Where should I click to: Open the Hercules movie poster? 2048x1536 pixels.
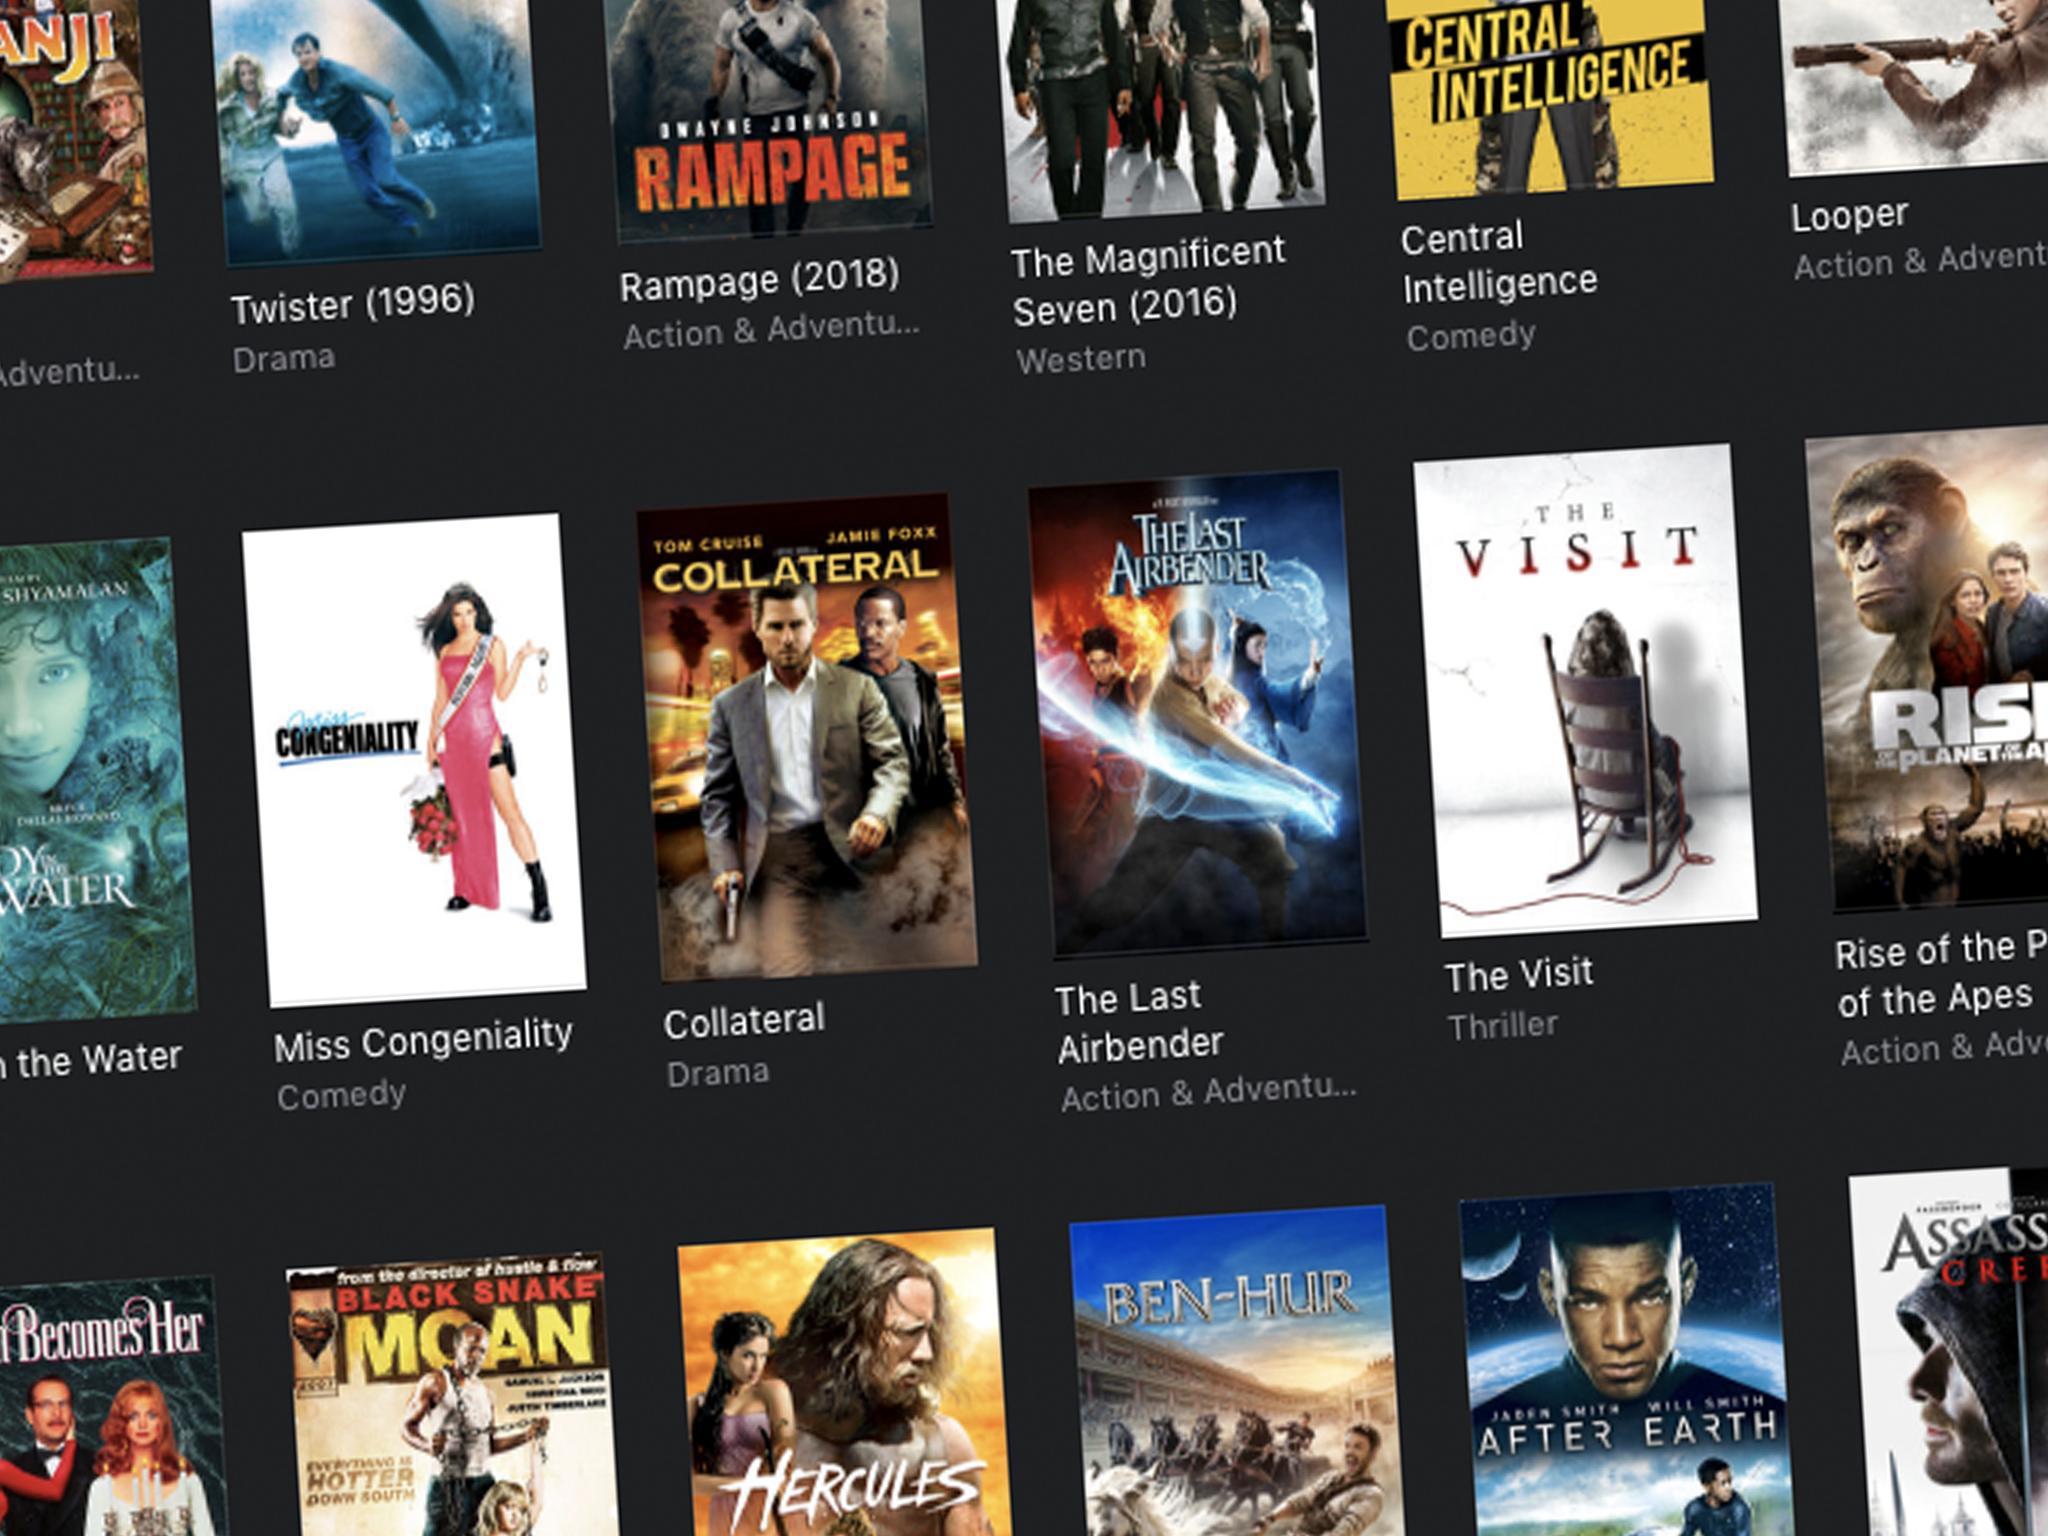tap(845, 1384)
